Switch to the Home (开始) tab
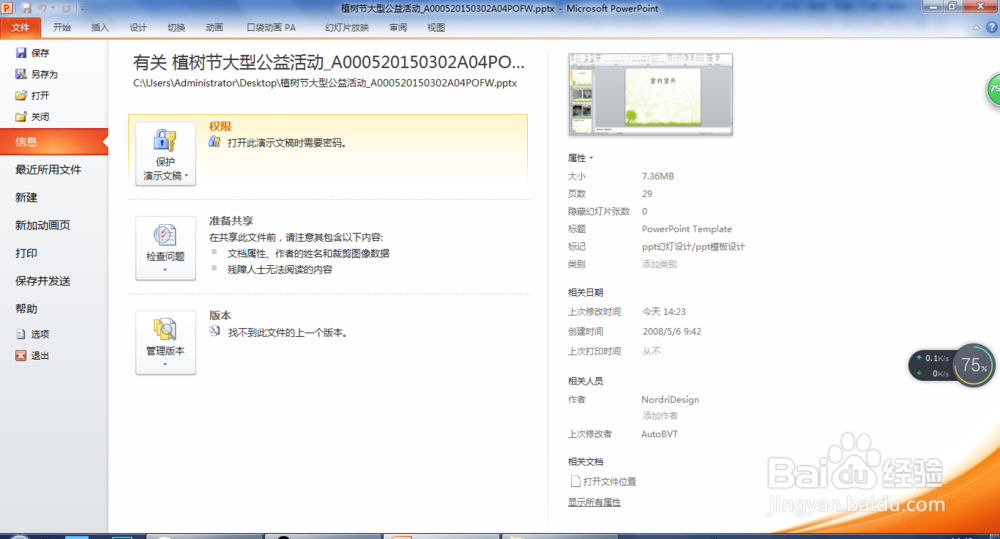 62,27
